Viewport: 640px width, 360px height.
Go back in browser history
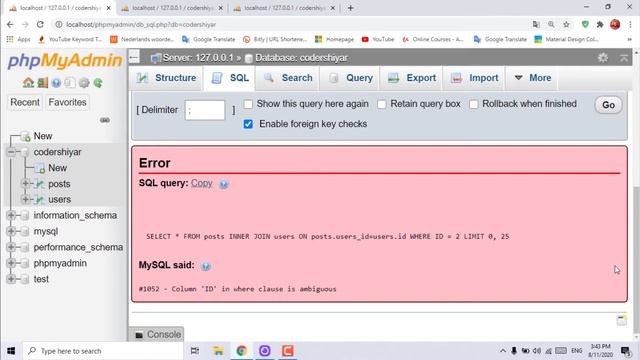pos(10,24)
